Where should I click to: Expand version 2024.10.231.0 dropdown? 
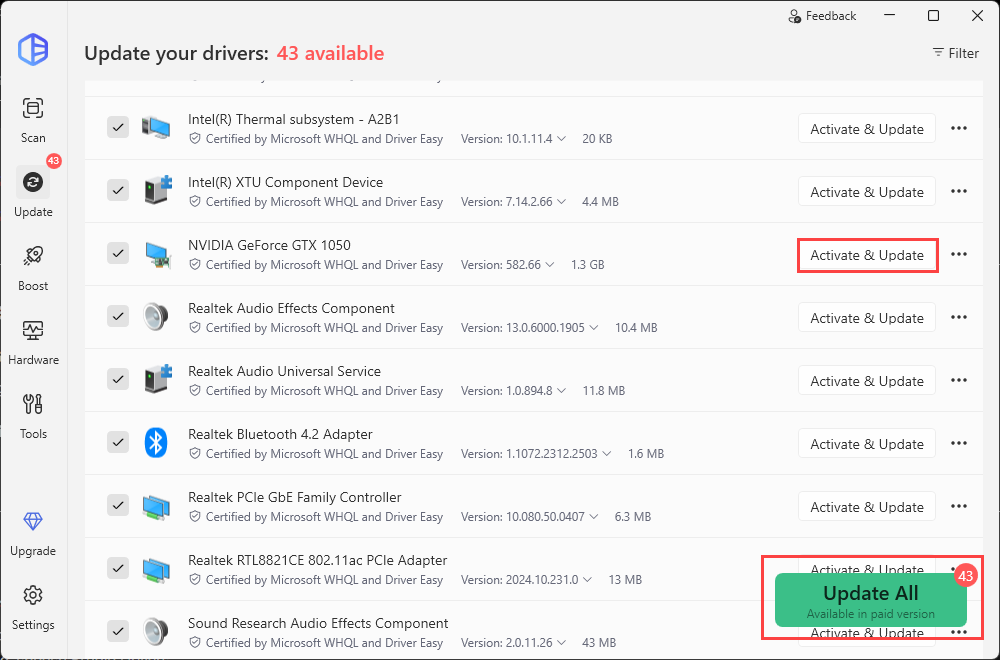coord(587,580)
